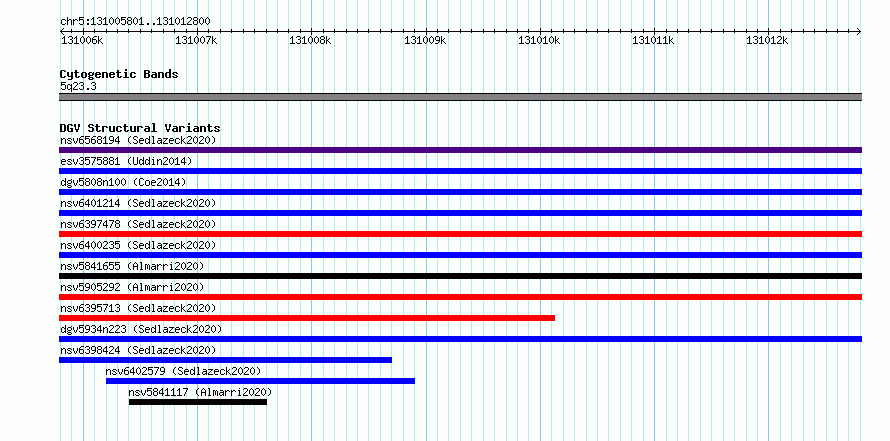Click the nsv6568194 (Sedlazeck2020) label

[138, 140]
